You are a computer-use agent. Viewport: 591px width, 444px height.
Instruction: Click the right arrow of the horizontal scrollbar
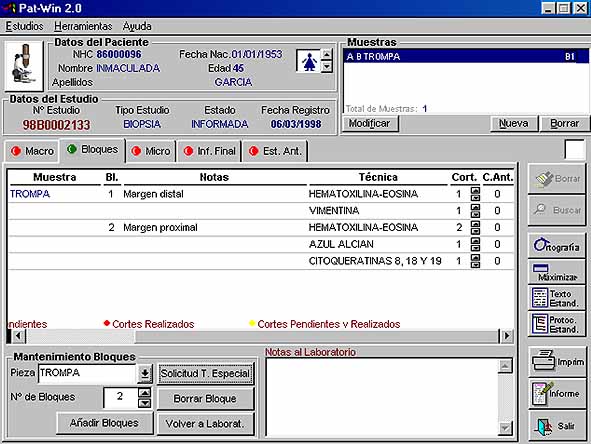[x=507, y=335]
